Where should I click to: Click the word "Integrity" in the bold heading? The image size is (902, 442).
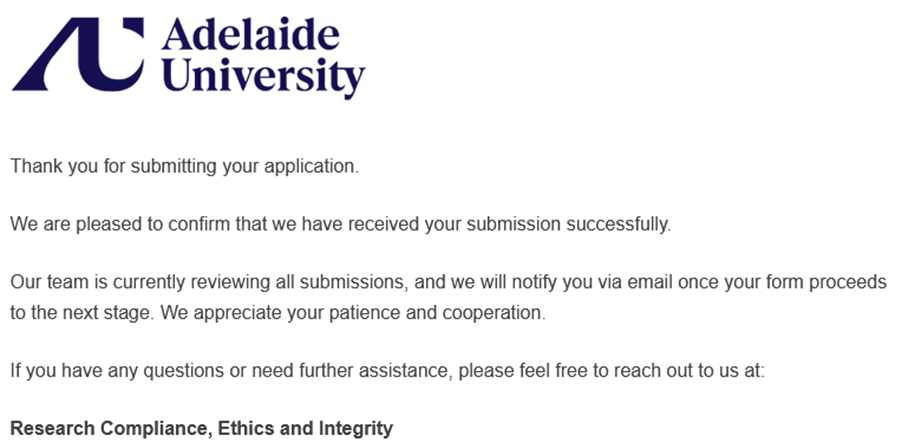[x=351, y=429]
